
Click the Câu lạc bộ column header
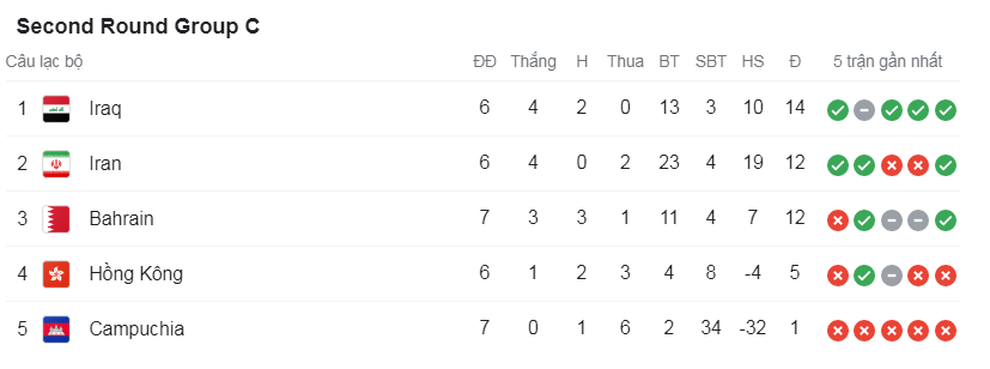(x=44, y=62)
